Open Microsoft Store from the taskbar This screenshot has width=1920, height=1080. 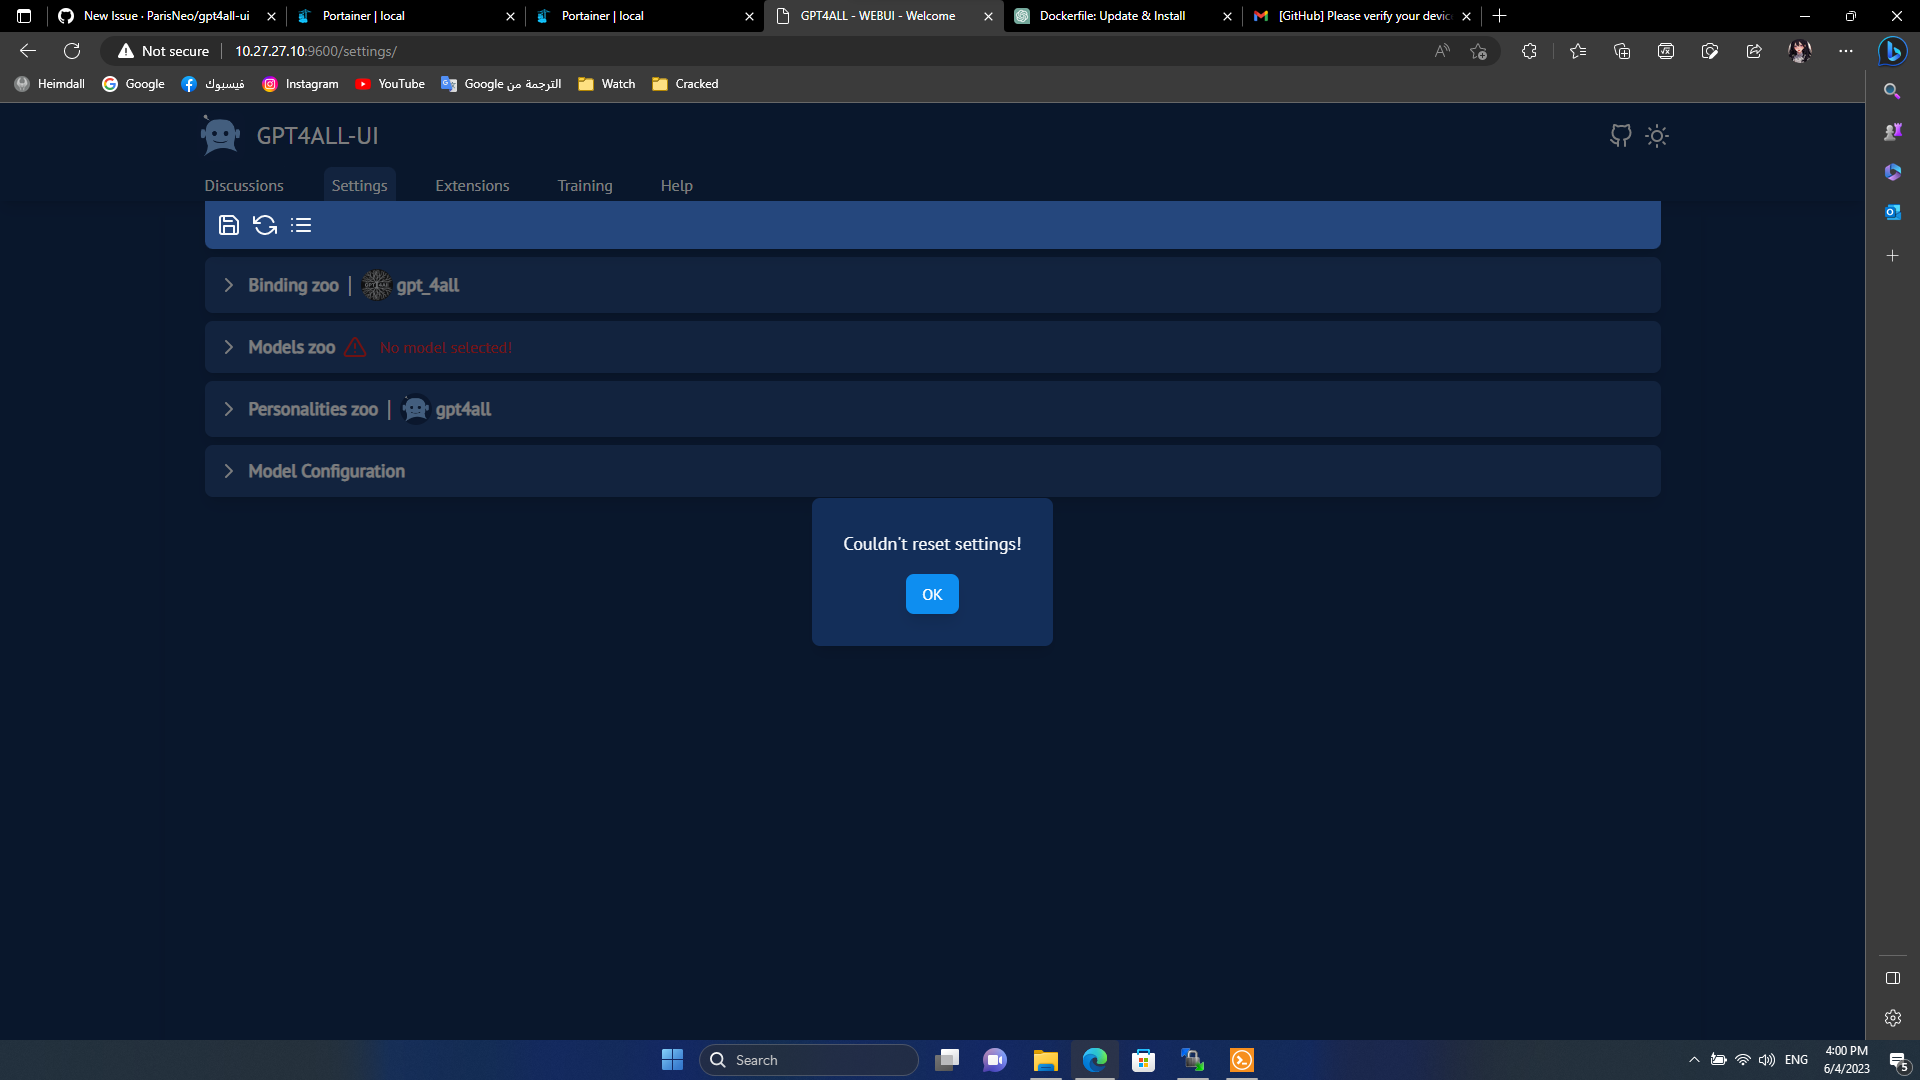[1144, 1059]
